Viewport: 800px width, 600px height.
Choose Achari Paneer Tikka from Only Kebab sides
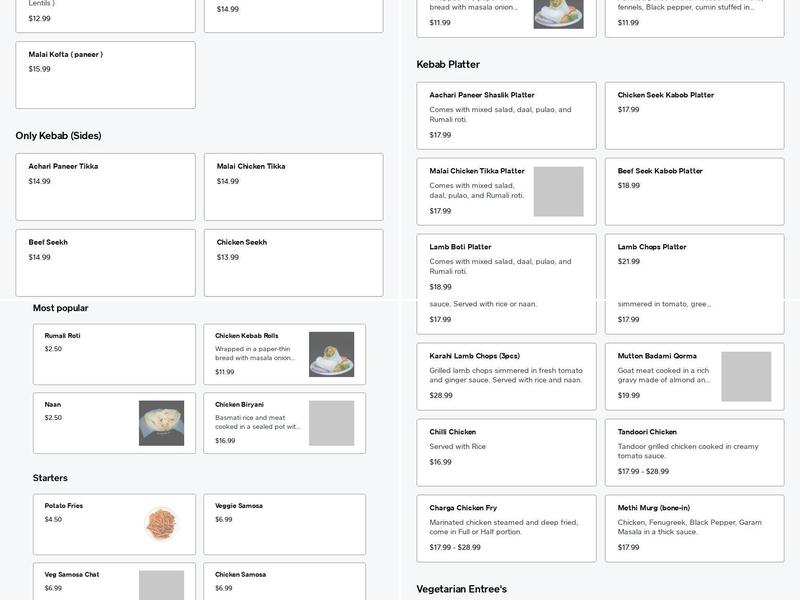(105, 187)
